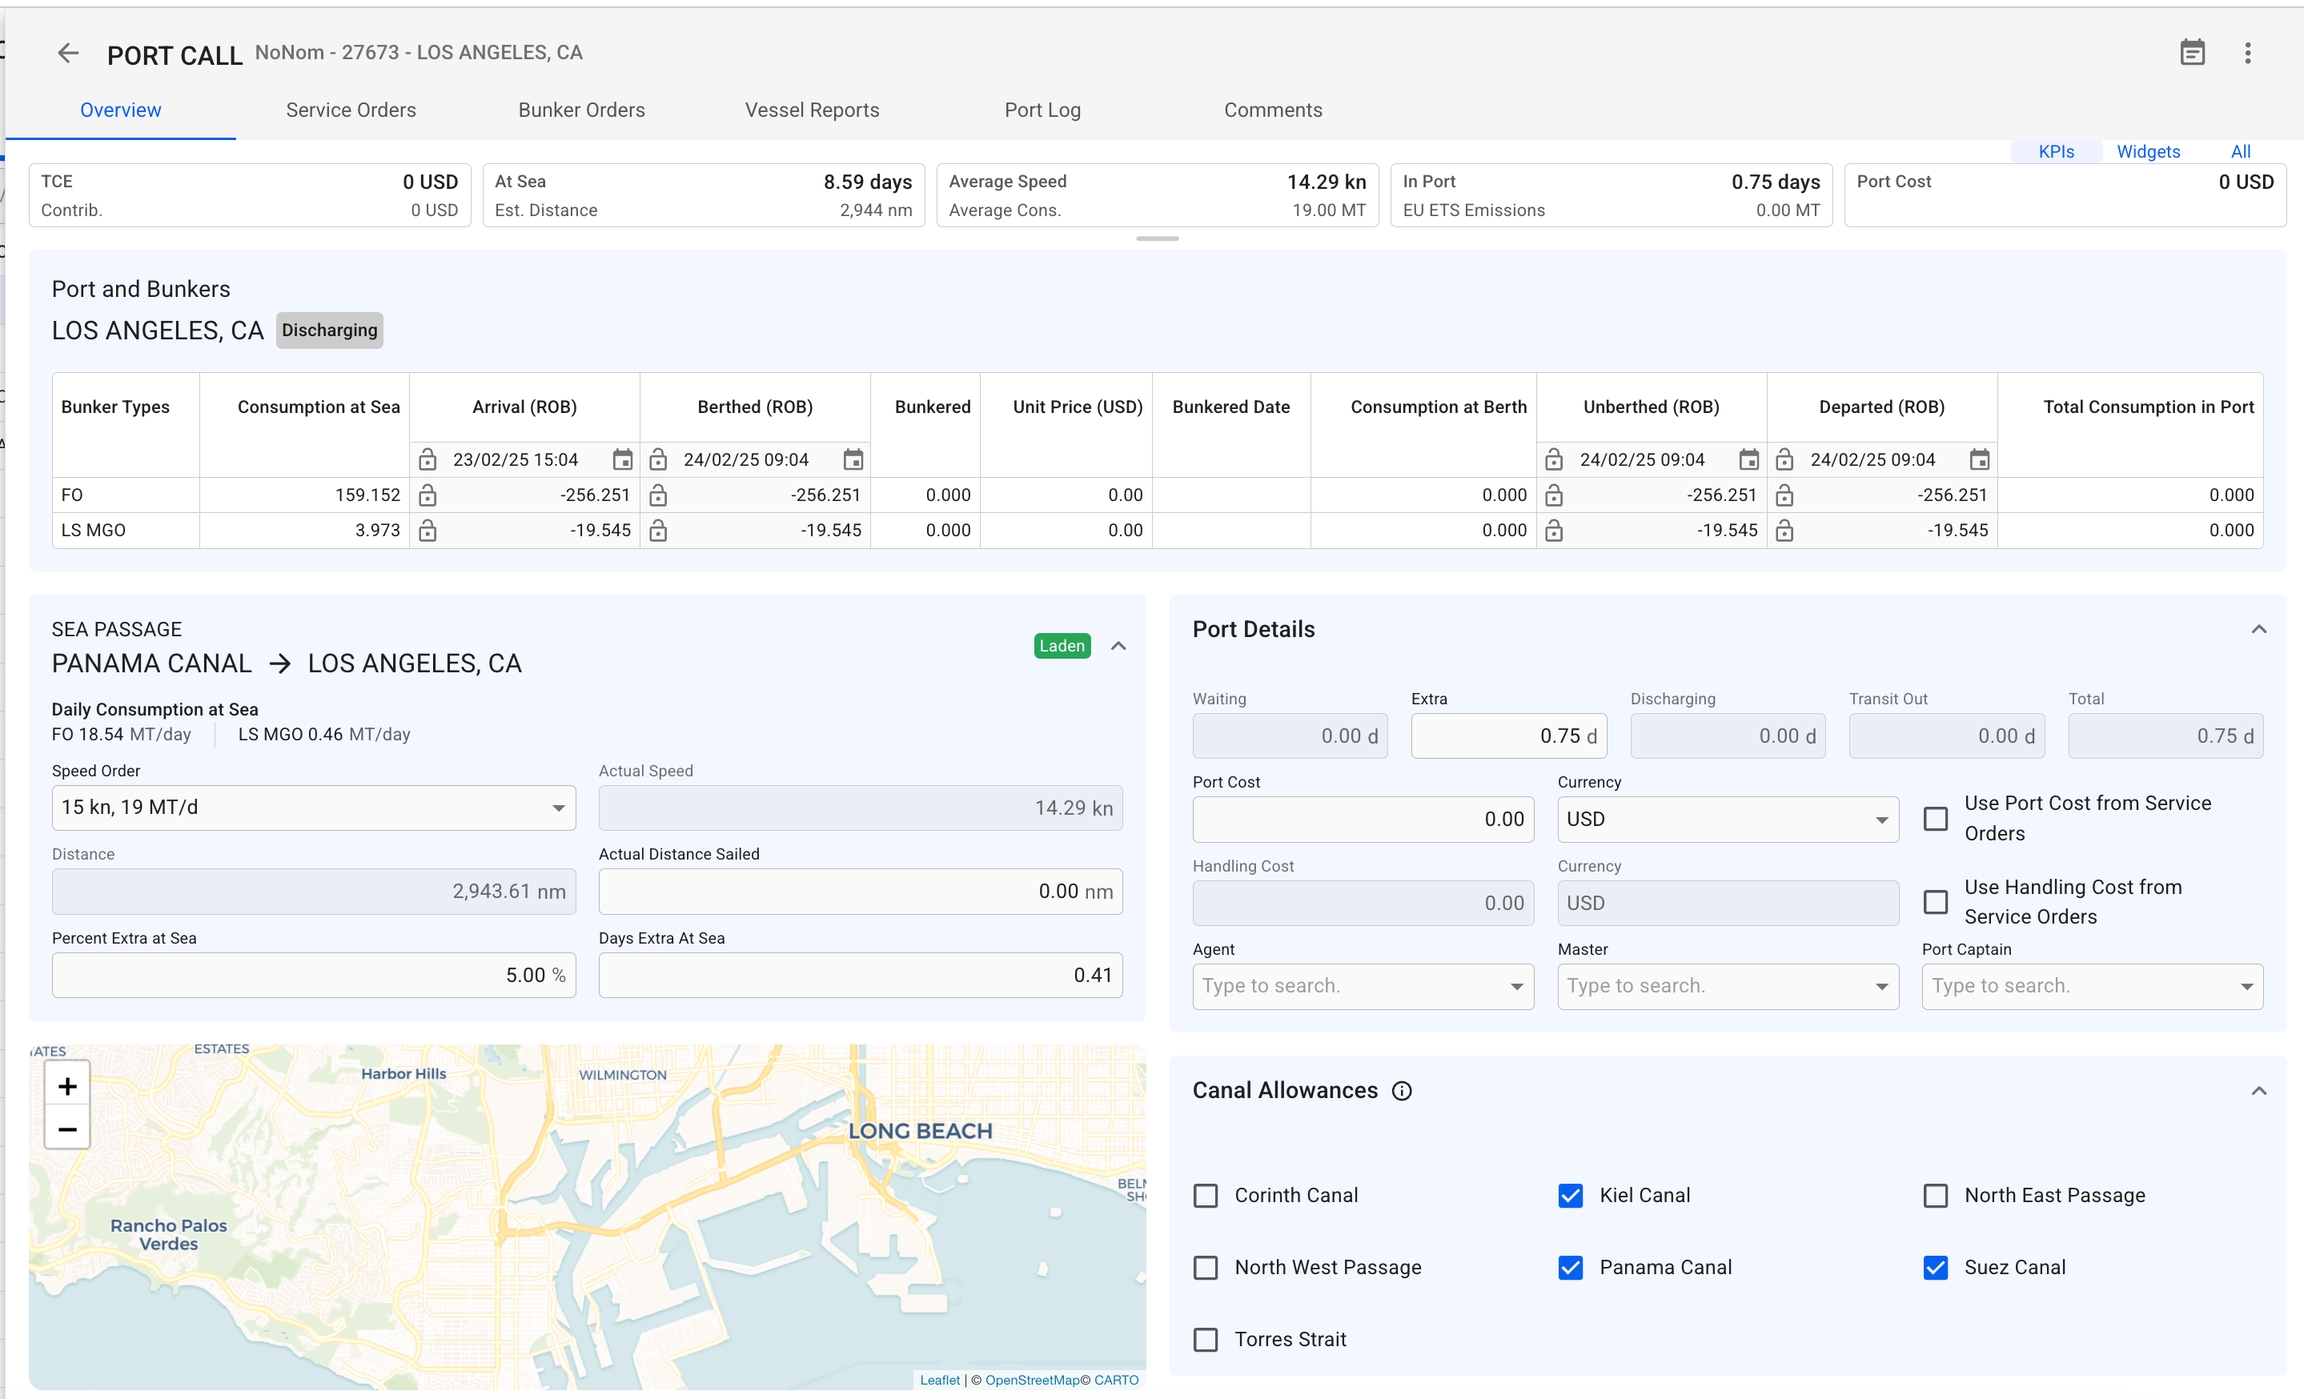Click Canal Allowances info icon
2304x1399 pixels.
[x=1402, y=1091]
